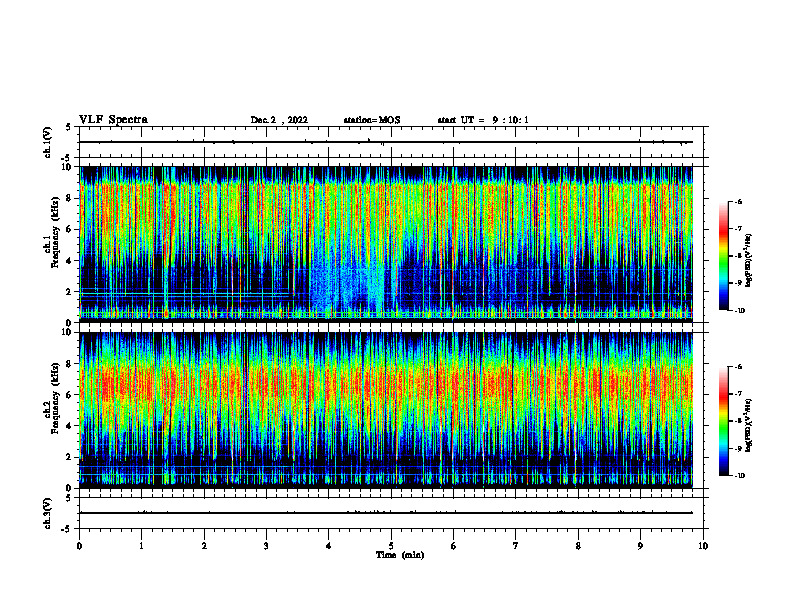Click the ch.2 spectrogram color bar
792x612 pixels.
[723, 421]
